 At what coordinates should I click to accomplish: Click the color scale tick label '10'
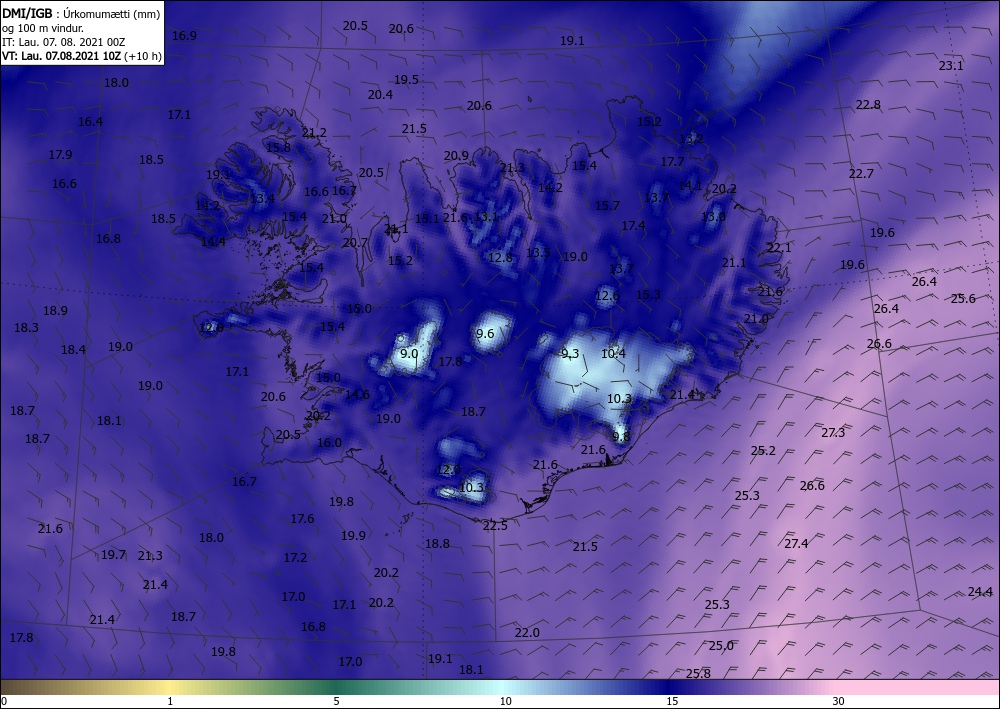[505, 701]
